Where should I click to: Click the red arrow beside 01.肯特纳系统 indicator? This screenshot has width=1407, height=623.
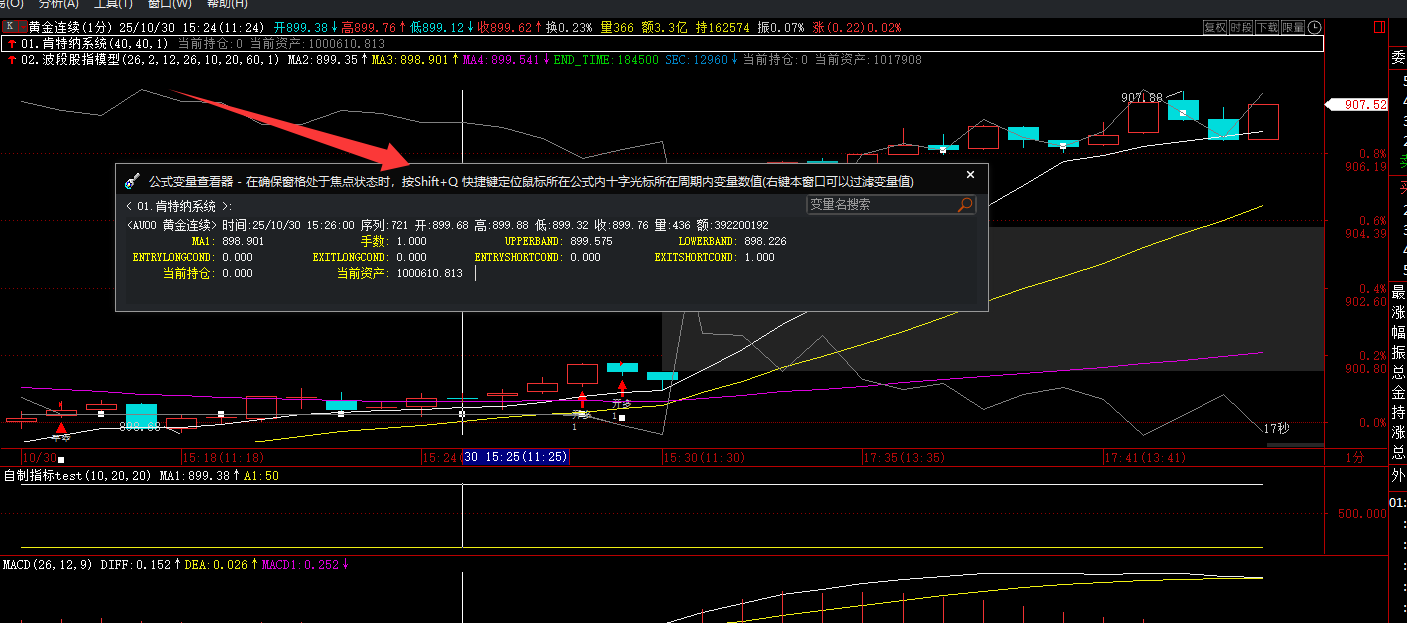[x=11, y=43]
